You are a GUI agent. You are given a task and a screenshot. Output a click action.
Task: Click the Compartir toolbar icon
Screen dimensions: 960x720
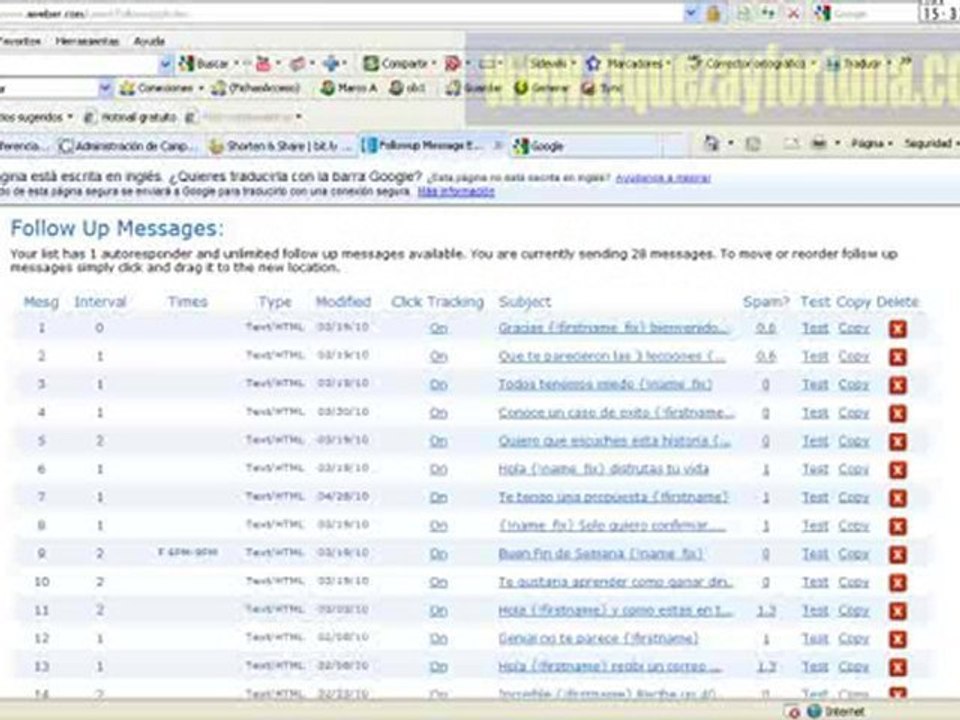[371, 63]
